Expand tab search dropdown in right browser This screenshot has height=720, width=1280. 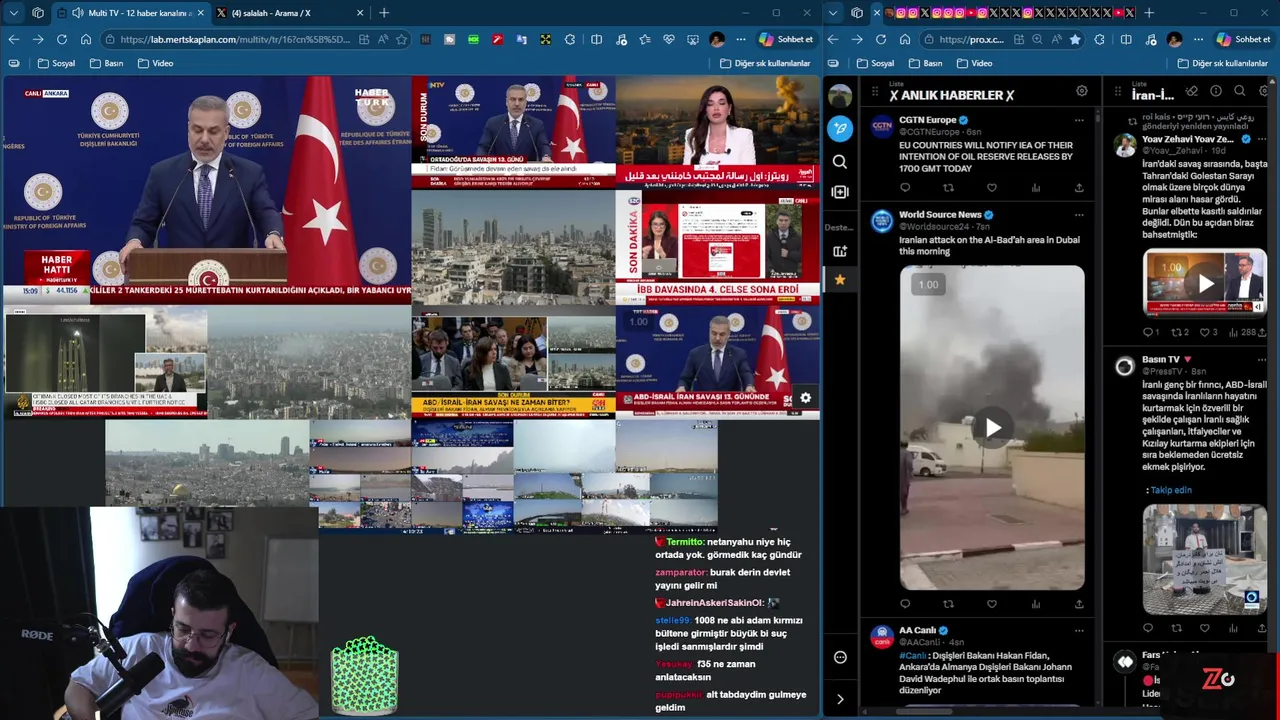point(832,13)
